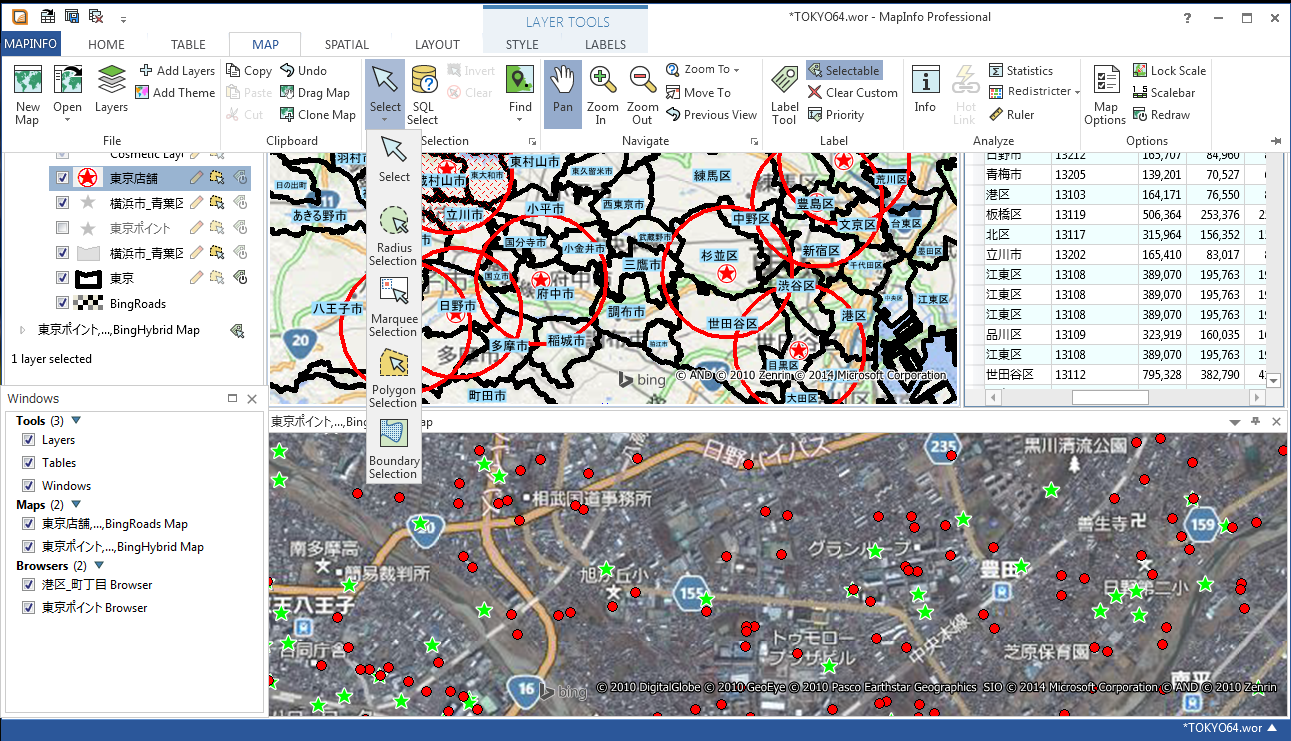Screen dimensions: 1291x741
Task: Enable the unchecked 東京ポイント layer checkbox
Action: [x=63, y=228]
